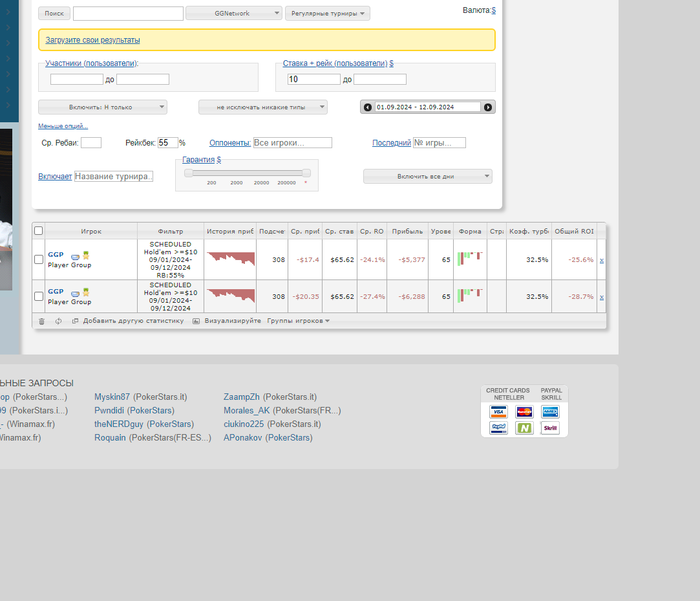Screen dimensions: 700x601
Task: Click the gold star icon in the -$20.35 row
Action: [x=86, y=292]
